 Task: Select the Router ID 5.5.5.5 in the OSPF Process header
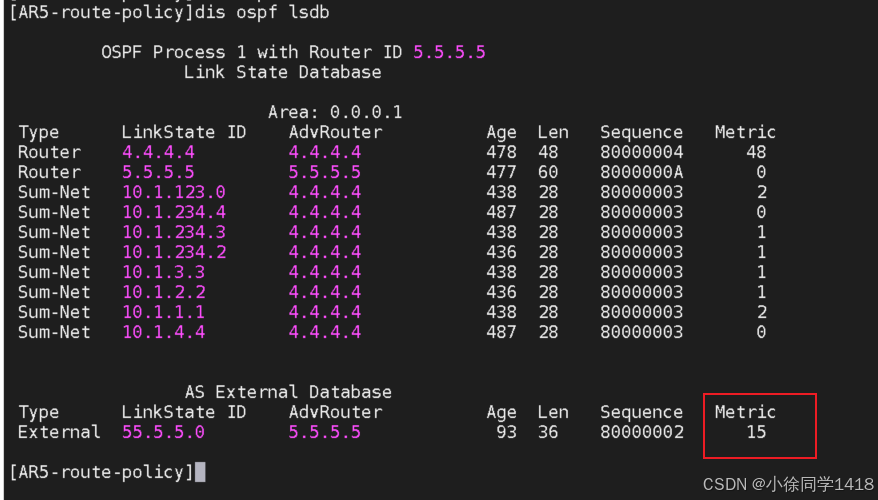pyautogui.click(x=449, y=52)
